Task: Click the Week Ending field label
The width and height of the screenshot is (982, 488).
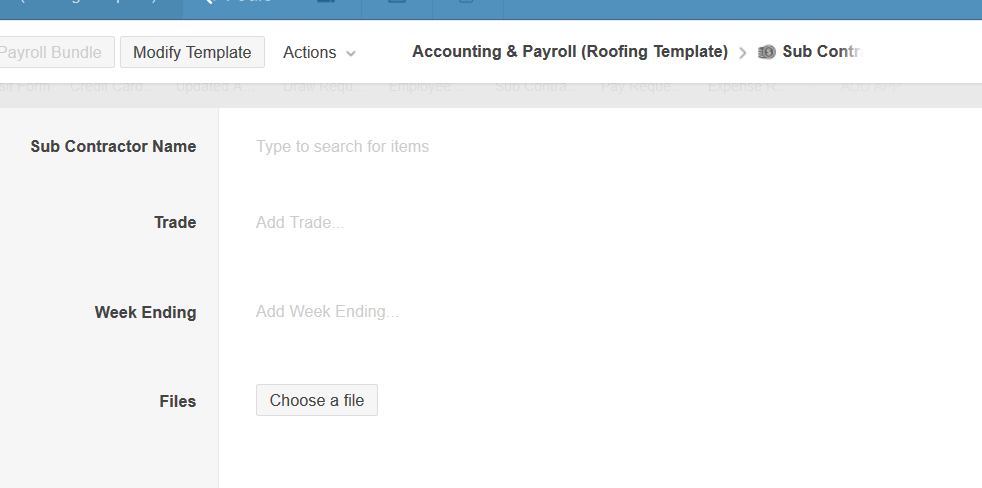Action: [145, 312]
